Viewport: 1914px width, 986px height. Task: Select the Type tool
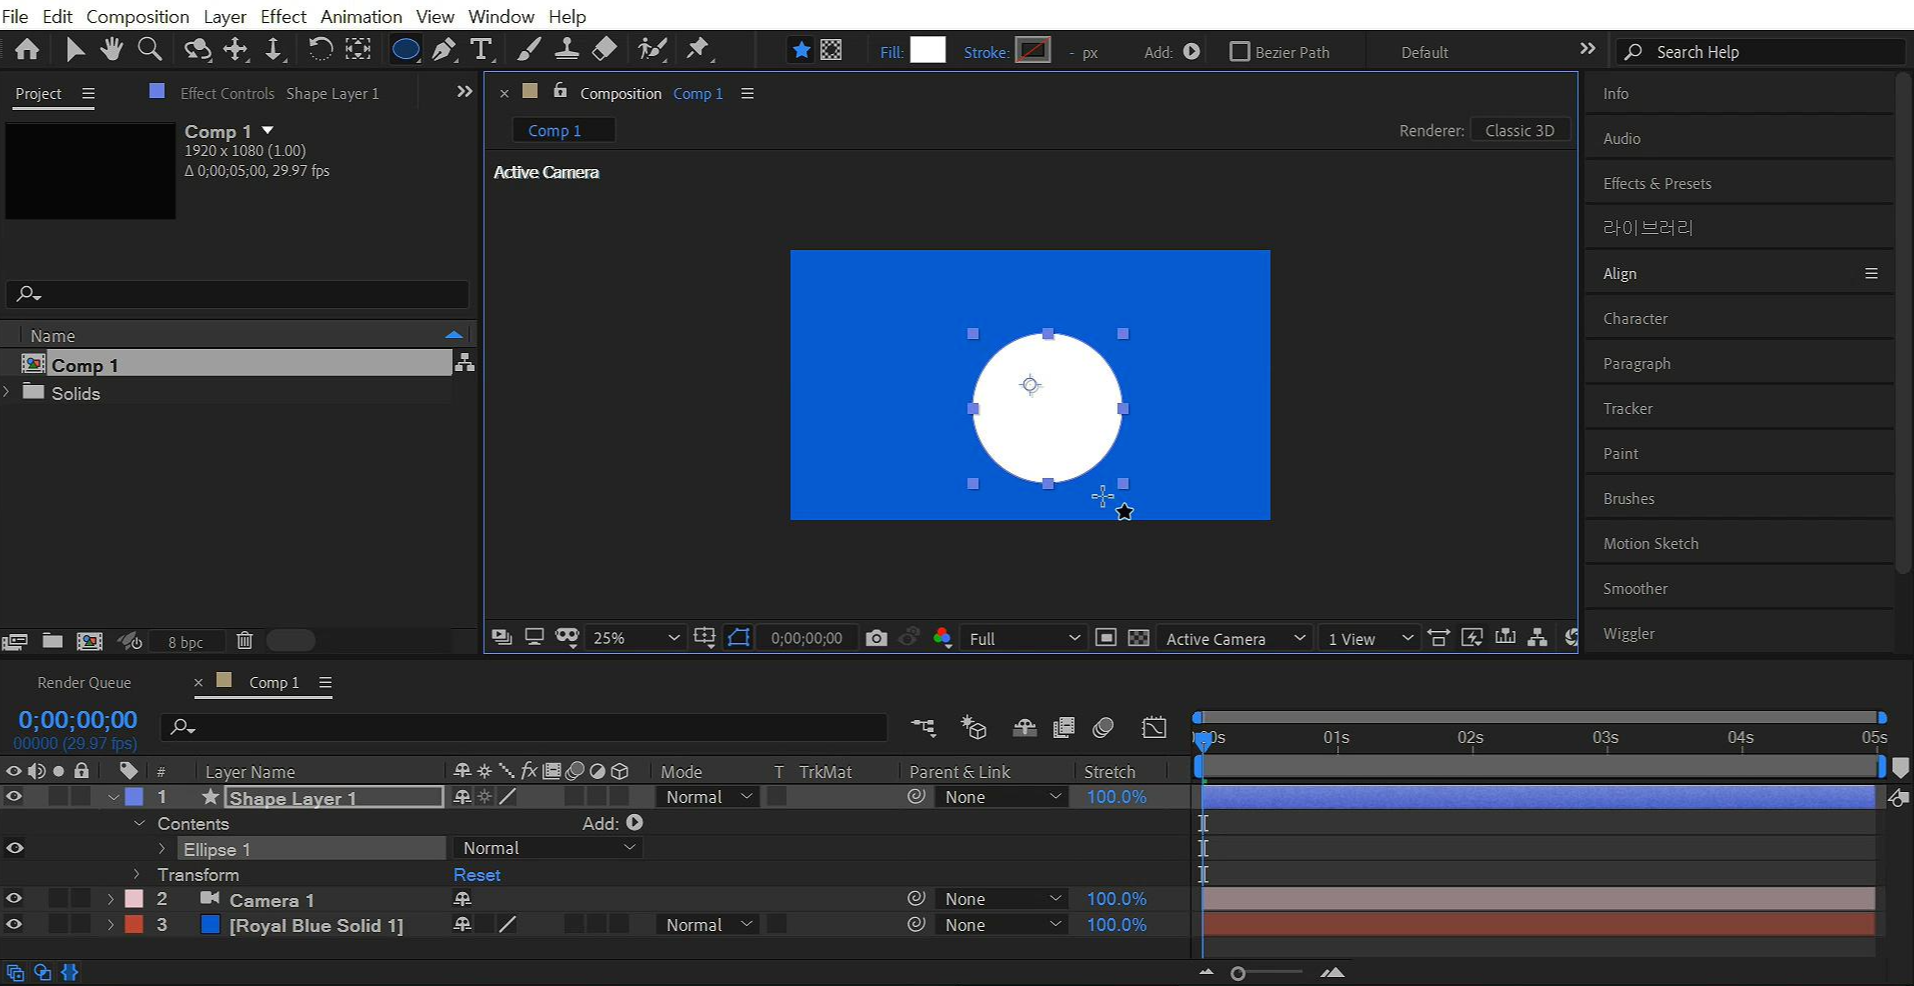coord(481,49)
